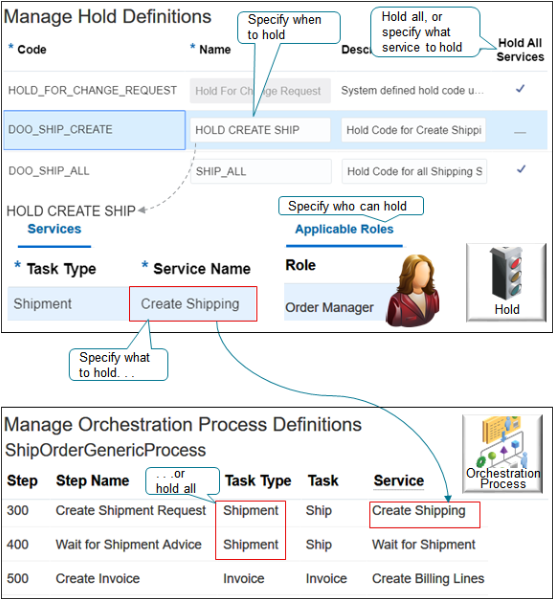
Task: Click the Wait for Shipment service cell
Action: 424,545
